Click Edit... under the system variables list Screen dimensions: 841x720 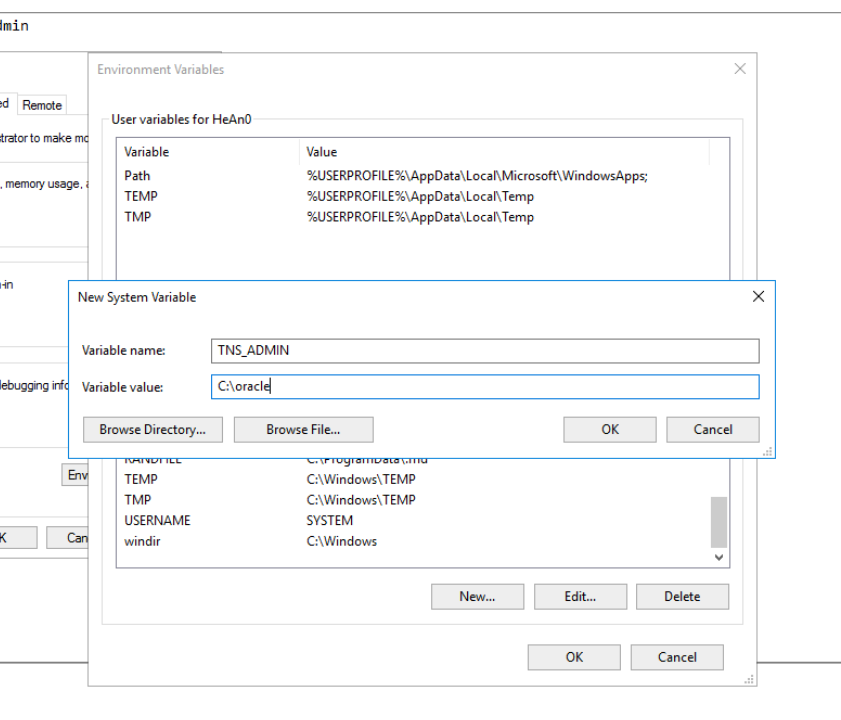(580, 597)
